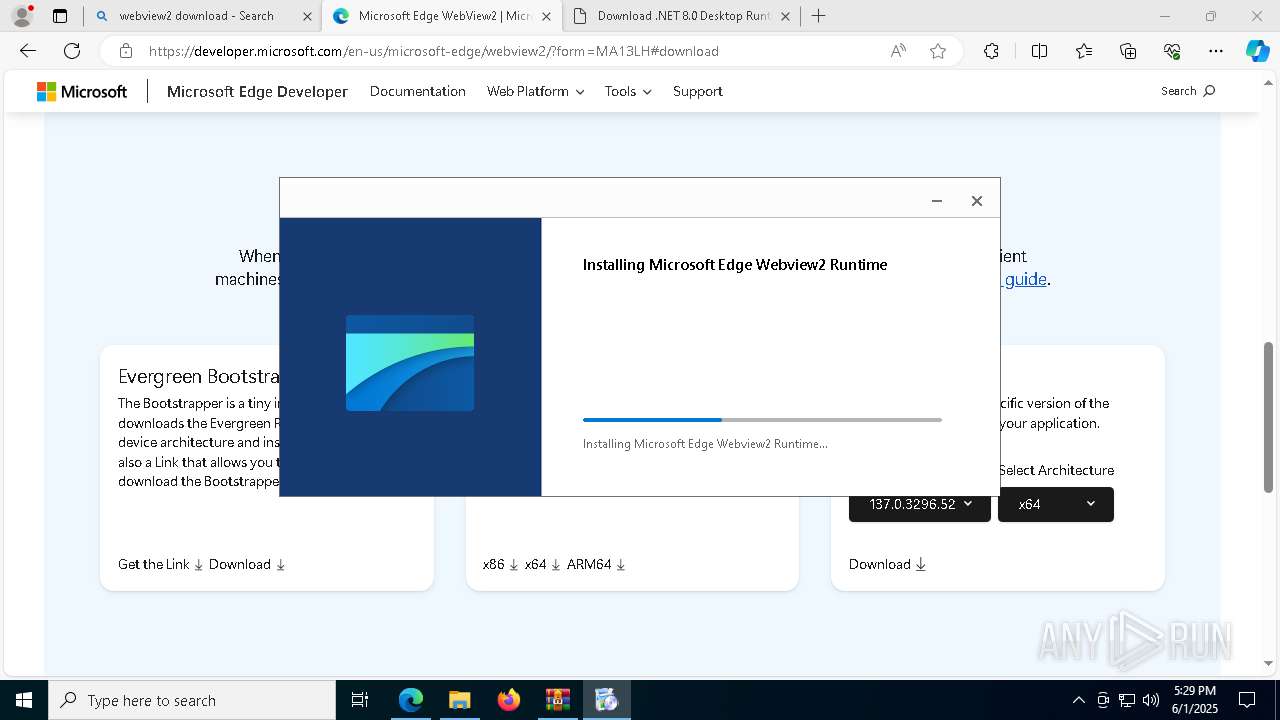Open the Extensions puzzle icon

point(991,51)
